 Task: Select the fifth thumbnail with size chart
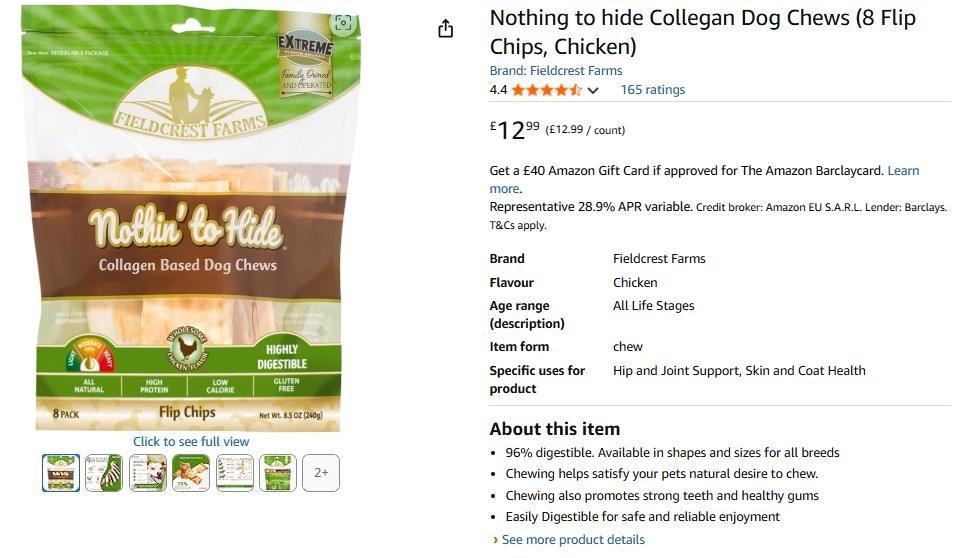pos(234,473)
